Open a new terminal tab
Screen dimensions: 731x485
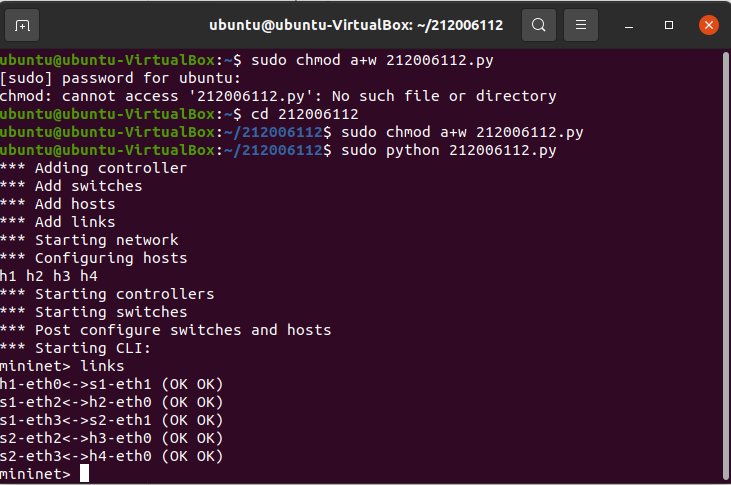23,24
